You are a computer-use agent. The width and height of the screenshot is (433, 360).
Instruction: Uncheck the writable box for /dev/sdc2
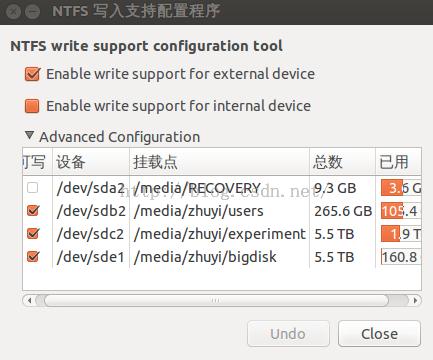pos(33,234)
